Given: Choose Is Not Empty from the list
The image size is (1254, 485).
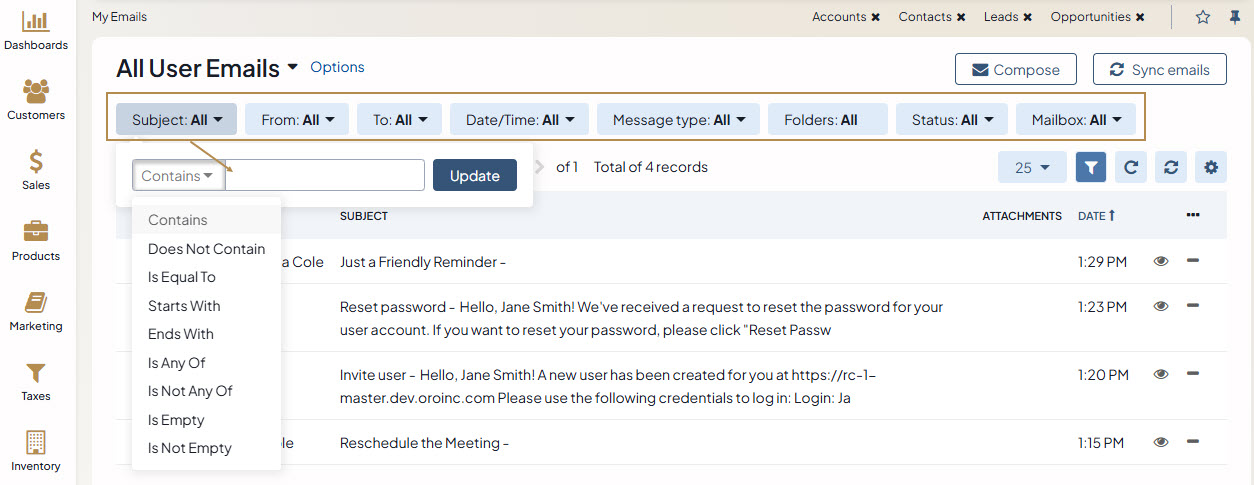Looking at the screenshot, I should [190, 448].
